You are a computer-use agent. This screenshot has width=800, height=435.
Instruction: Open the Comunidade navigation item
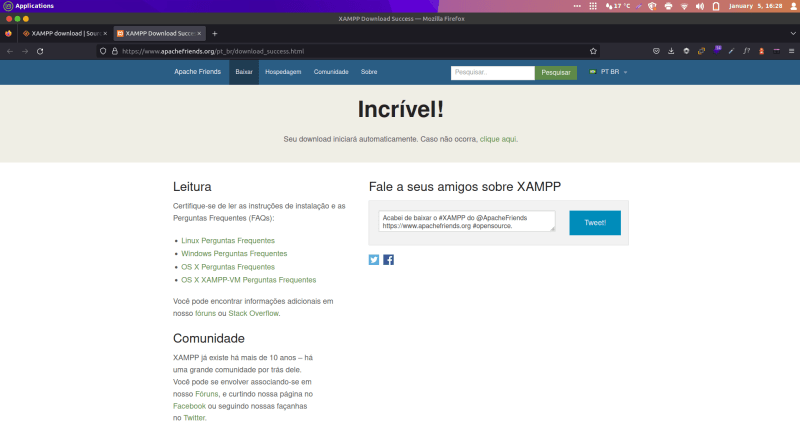point(331,72)
